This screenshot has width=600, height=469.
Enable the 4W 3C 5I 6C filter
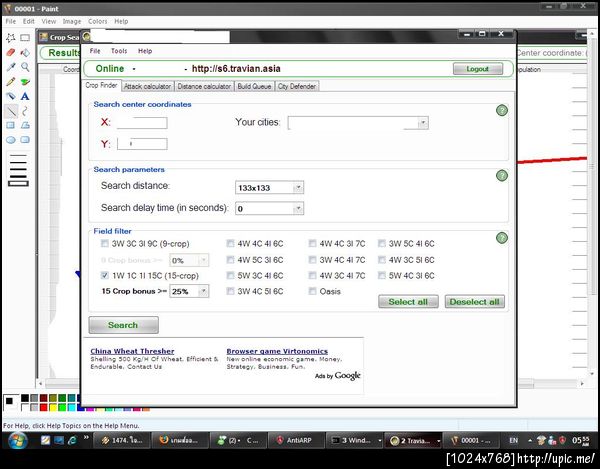382,260
